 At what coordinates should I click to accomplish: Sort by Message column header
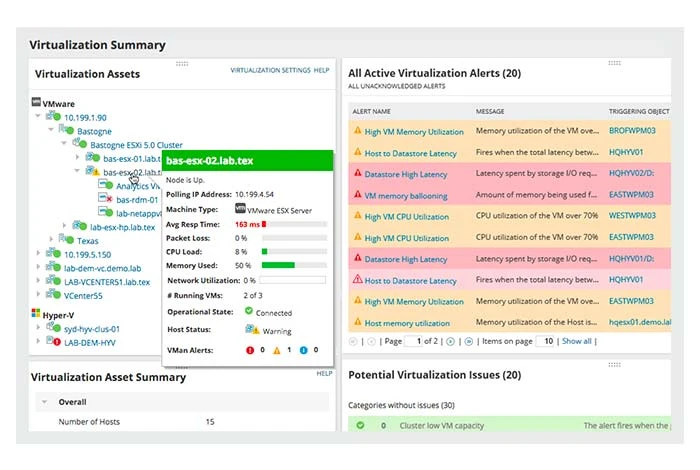coord(490,111)
